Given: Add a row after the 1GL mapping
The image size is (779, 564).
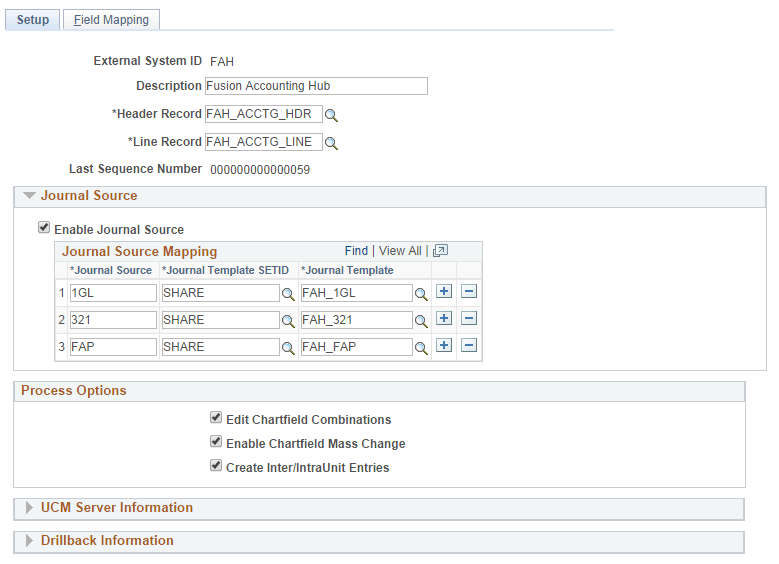Looking at the screenshot, I should pyautogui.click(x=444, y=291).
